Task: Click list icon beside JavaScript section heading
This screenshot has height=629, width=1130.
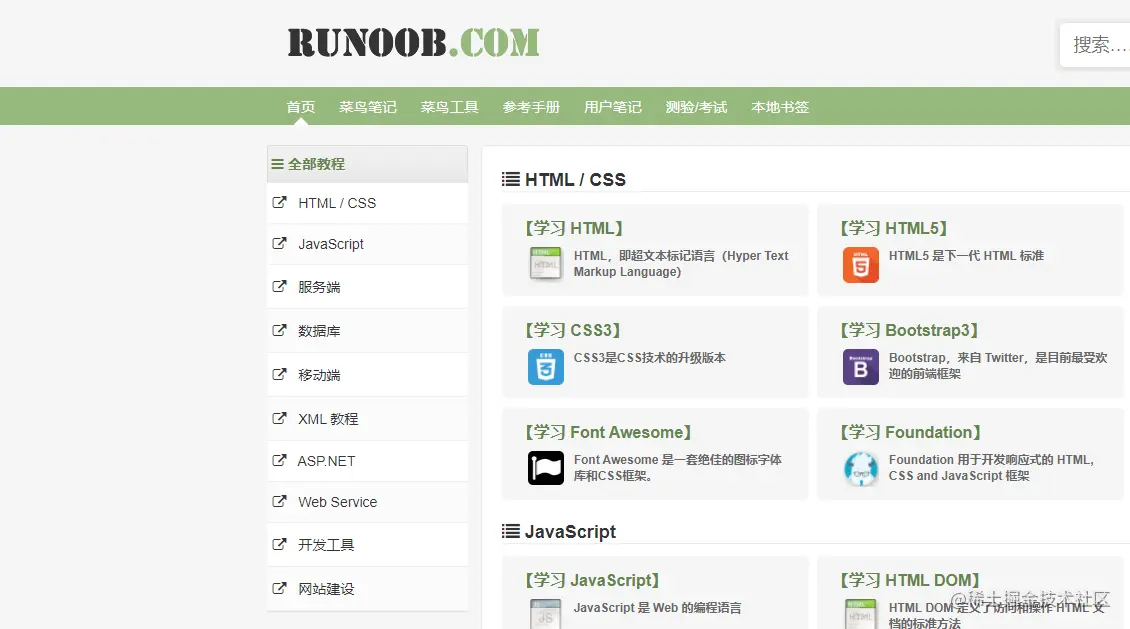Action: pyautogui.click(x=510, y=531)
